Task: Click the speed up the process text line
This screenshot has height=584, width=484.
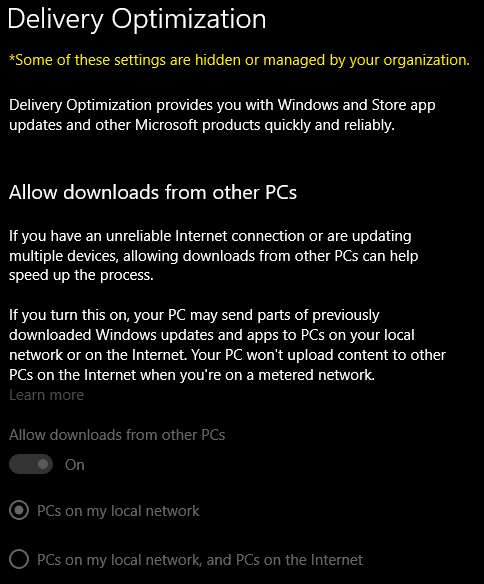Action: [82, 275]
